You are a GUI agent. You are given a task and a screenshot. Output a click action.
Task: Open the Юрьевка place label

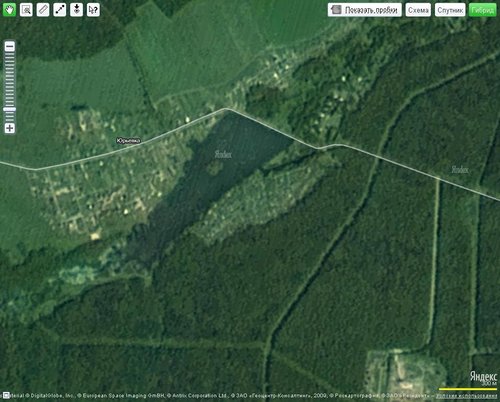coord(128,141)
